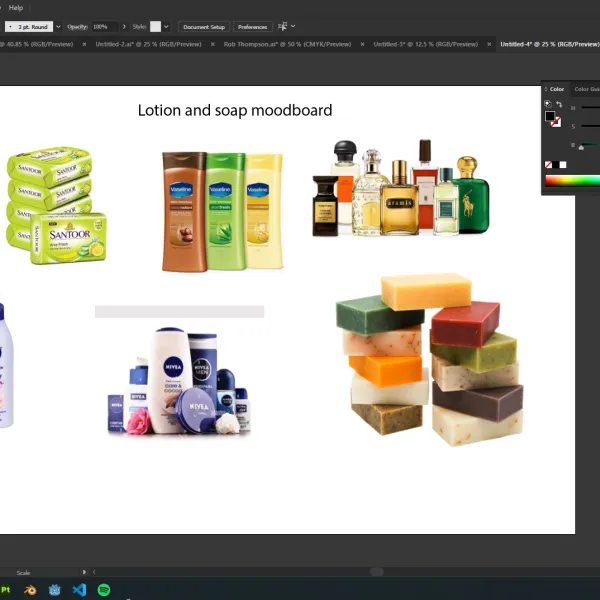Select the Stroke box in Color panel
The width and height of the screenshot is (600, 600).
tap(556, 122)
